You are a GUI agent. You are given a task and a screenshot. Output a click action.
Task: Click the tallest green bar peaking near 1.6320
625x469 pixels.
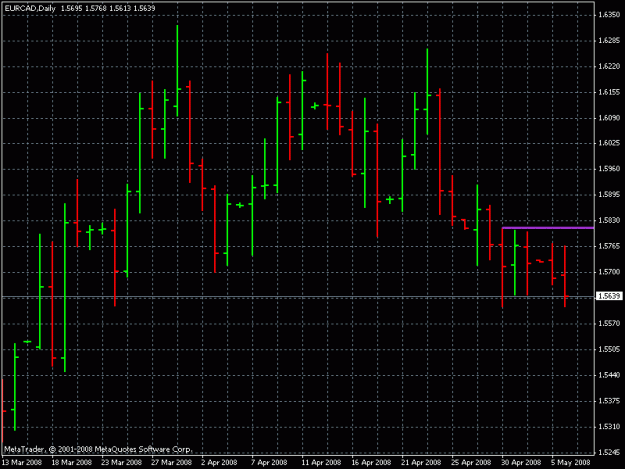pyautogui.click(x=177, y=71)
